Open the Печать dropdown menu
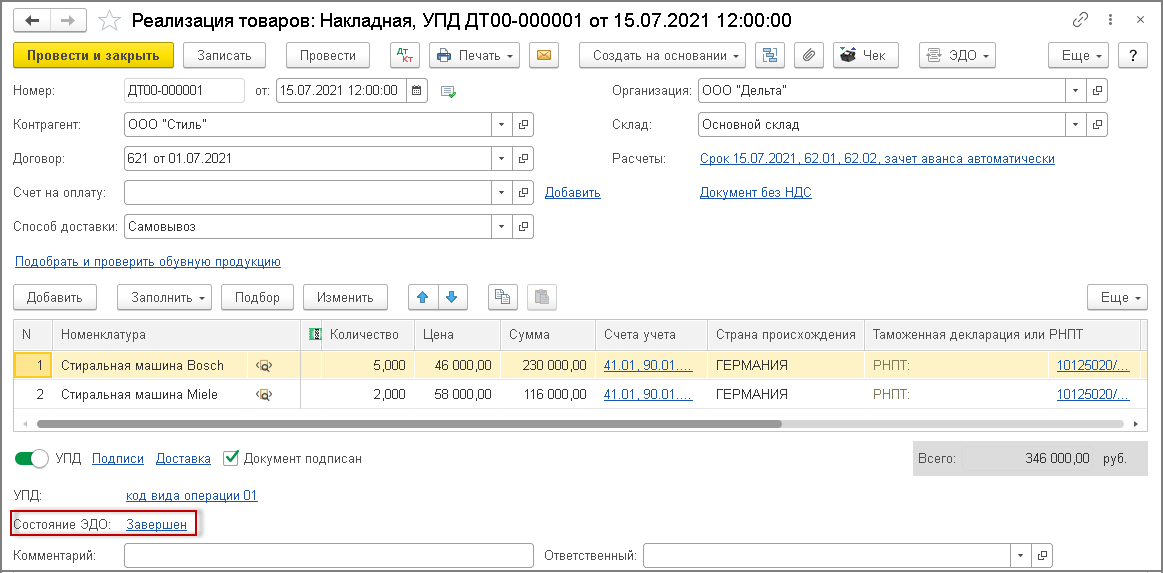The width and height of the screenshot is (1163, 573). point(475,56)
